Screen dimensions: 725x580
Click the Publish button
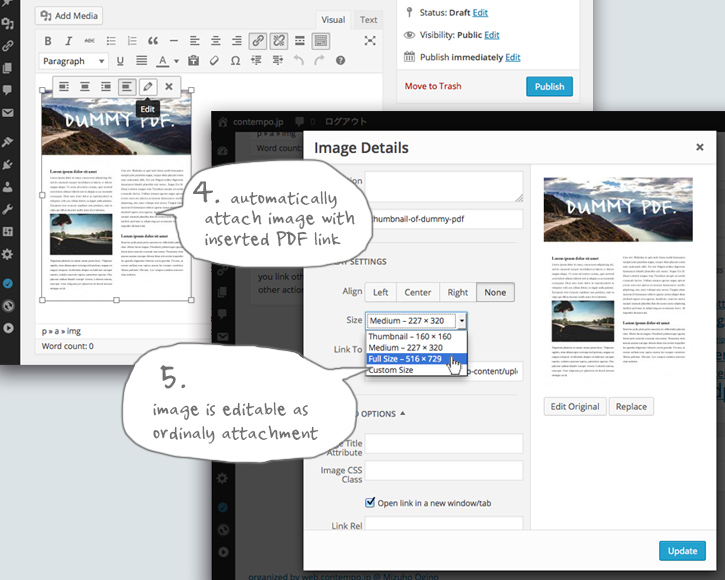(549, 86)
